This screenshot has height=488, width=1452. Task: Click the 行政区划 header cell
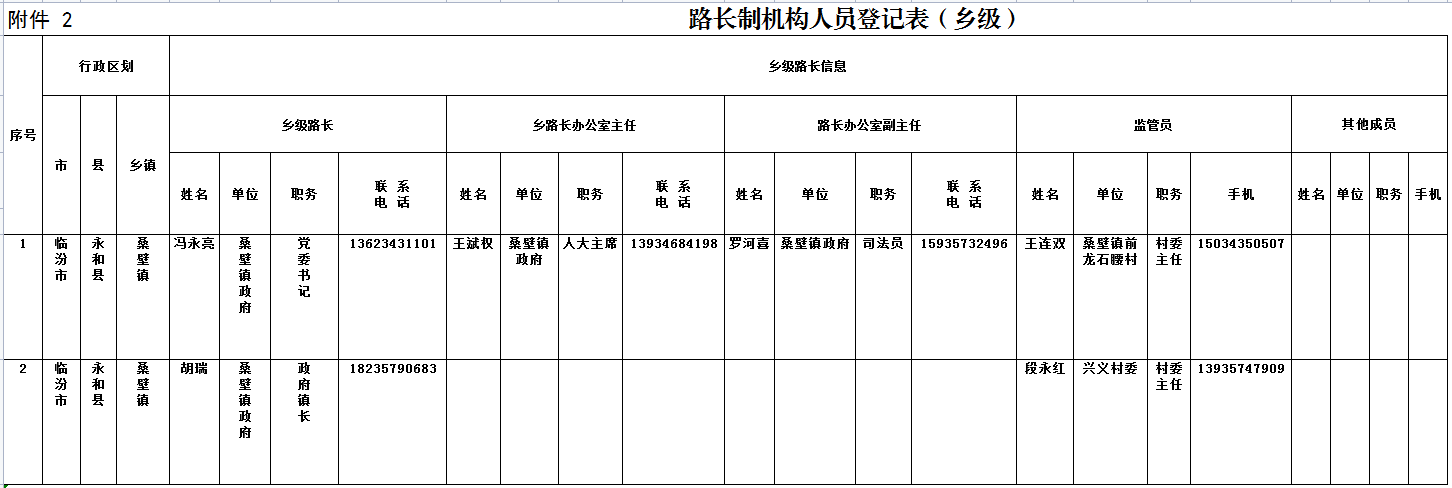tap(106, 66)
